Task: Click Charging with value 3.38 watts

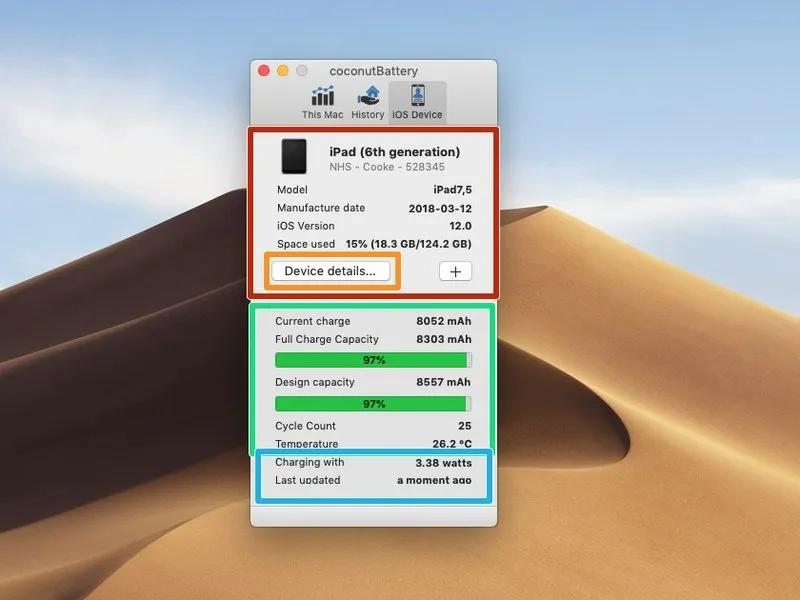Action: click(x=443, y=463)
